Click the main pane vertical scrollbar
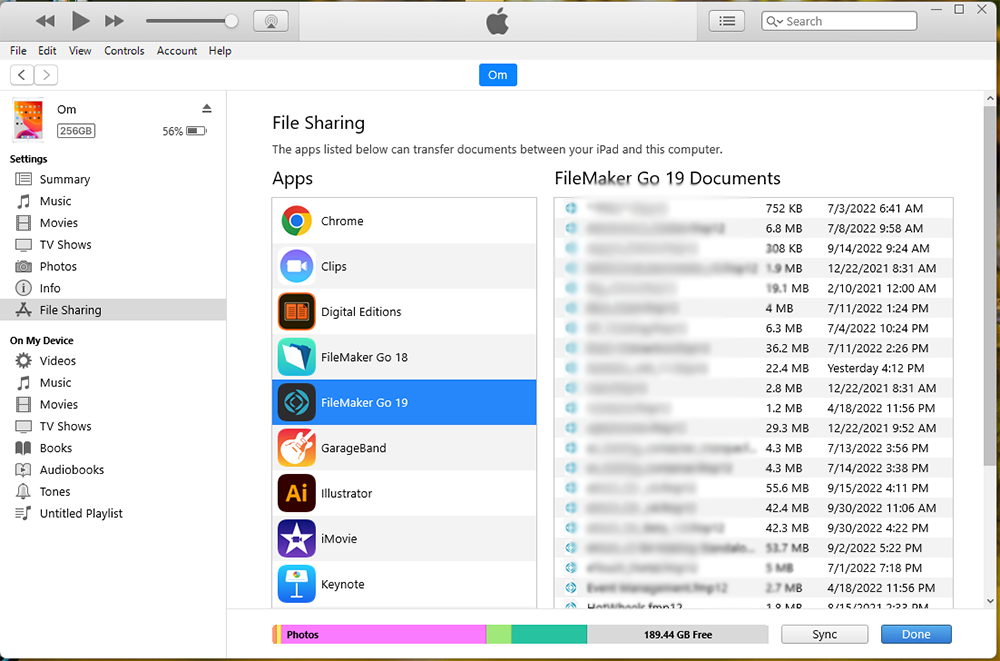 pyautogui.click(x=990, y=287)
